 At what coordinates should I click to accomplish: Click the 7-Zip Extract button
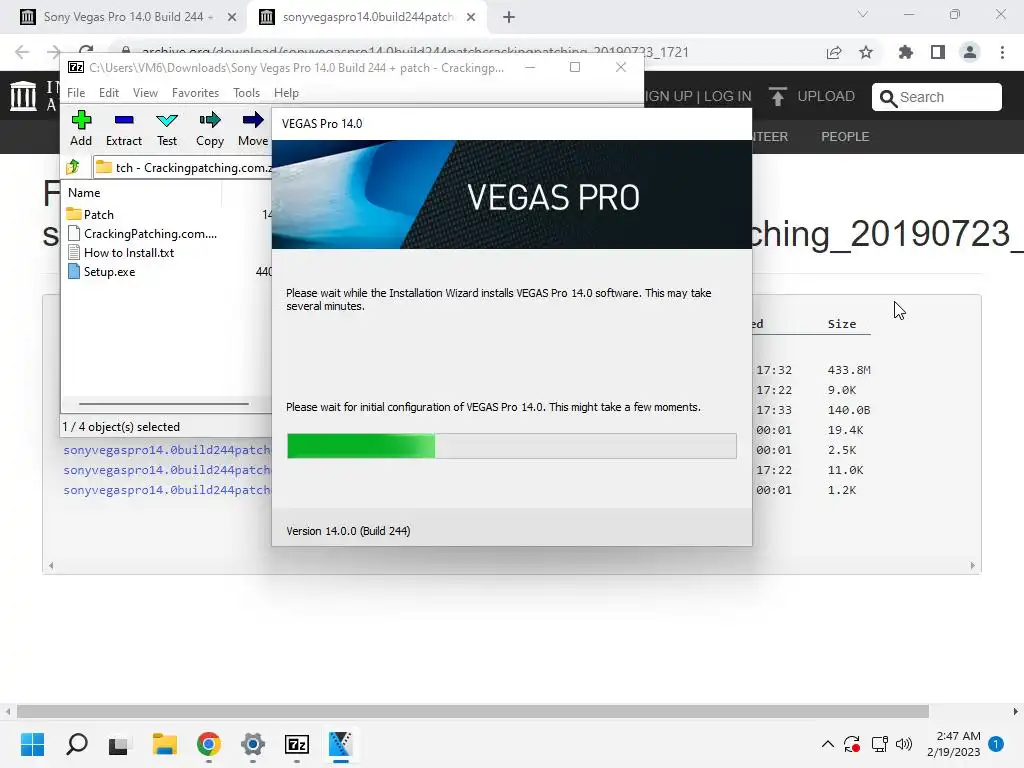(123, 129)
